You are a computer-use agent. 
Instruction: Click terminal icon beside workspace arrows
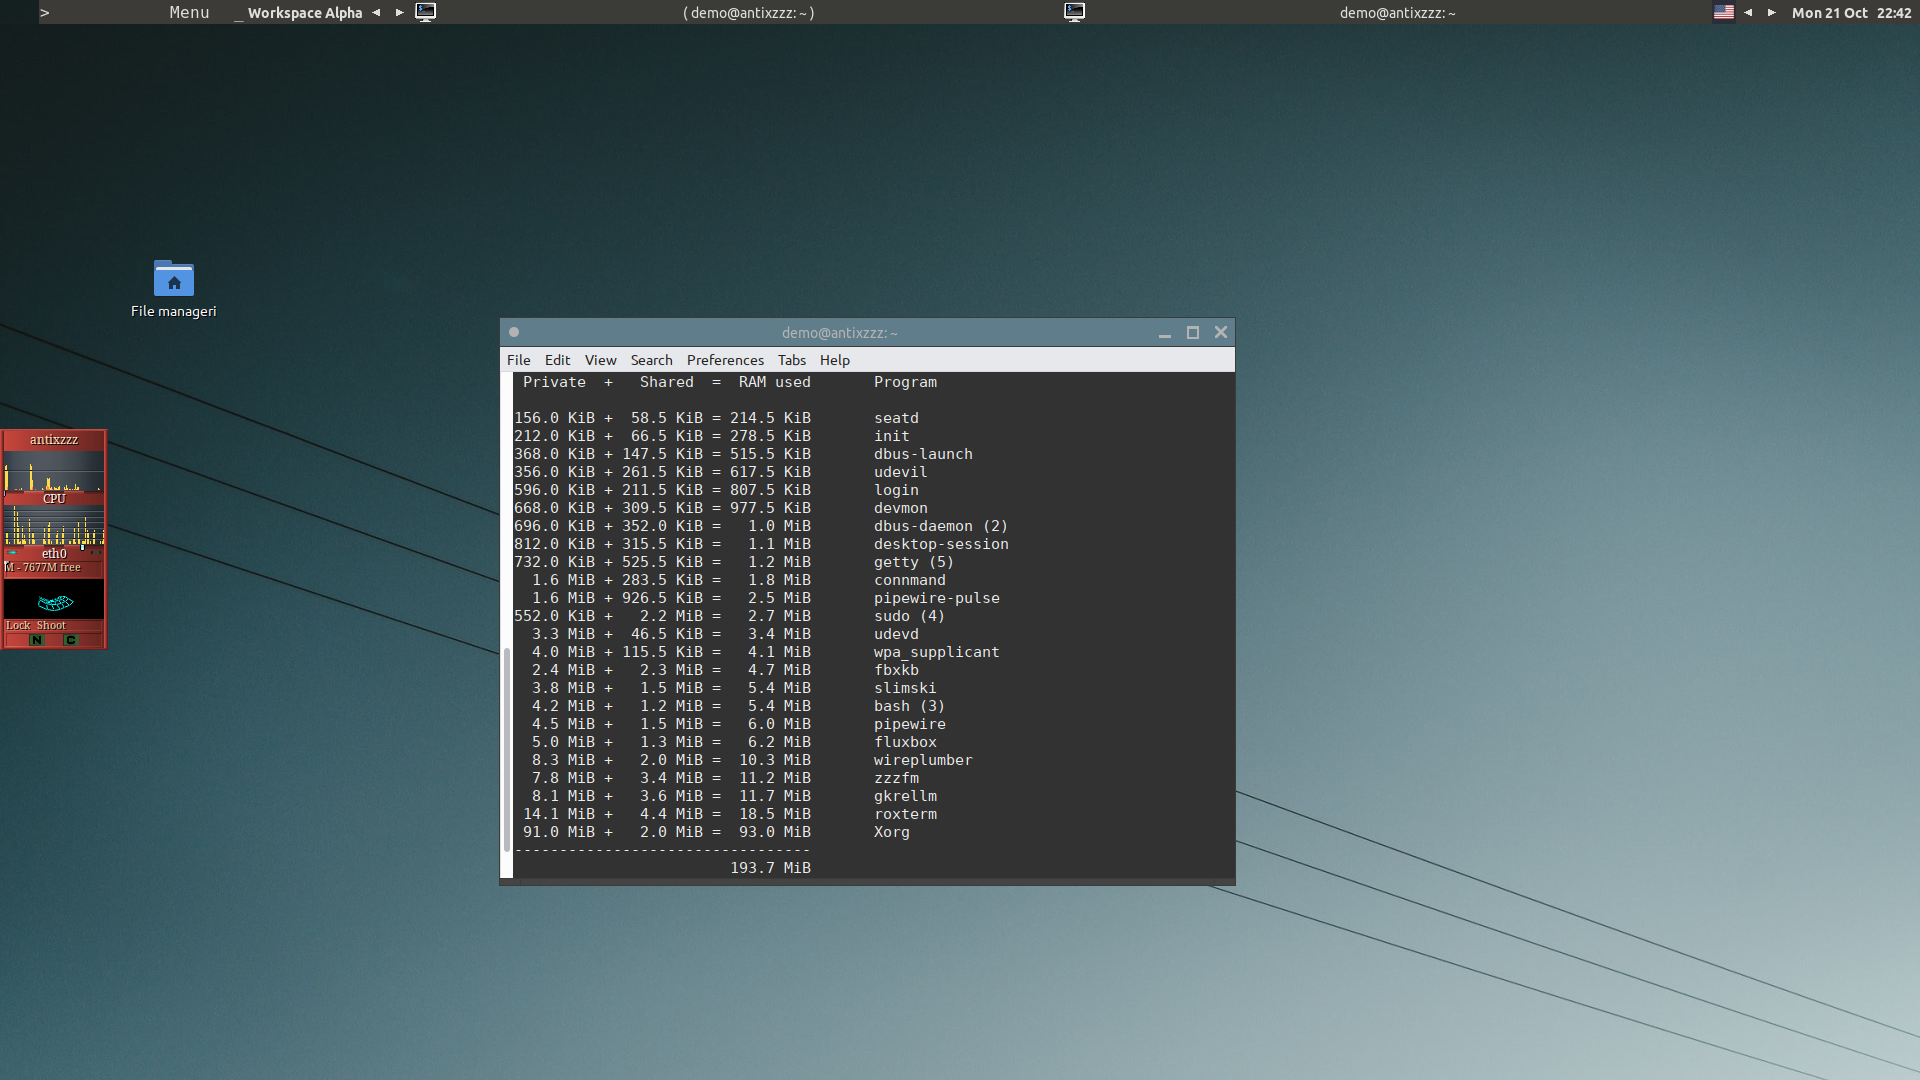coord(425,12)
